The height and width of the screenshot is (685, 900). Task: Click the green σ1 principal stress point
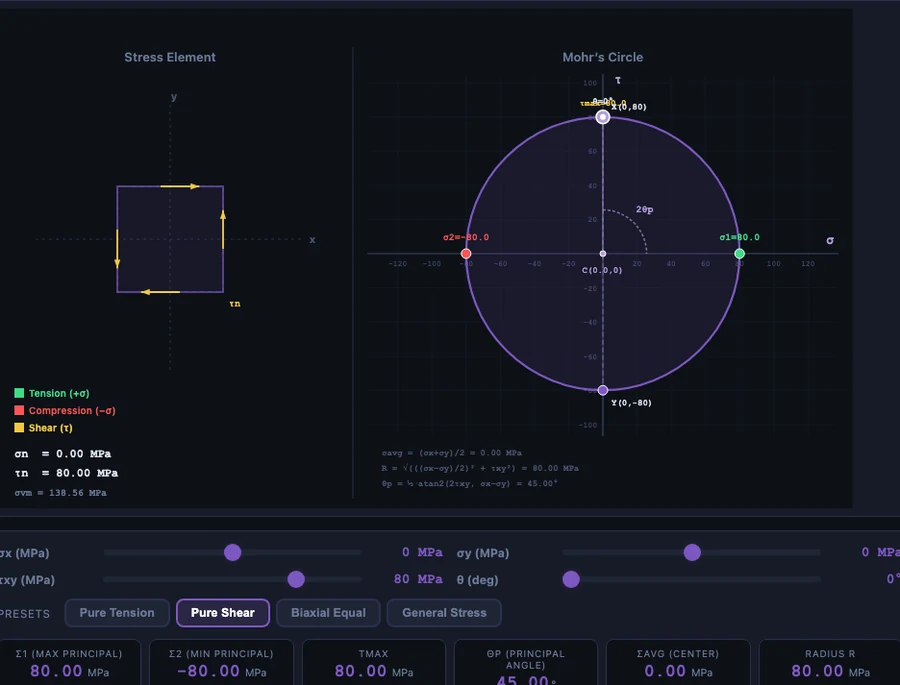tap(740, 253)
